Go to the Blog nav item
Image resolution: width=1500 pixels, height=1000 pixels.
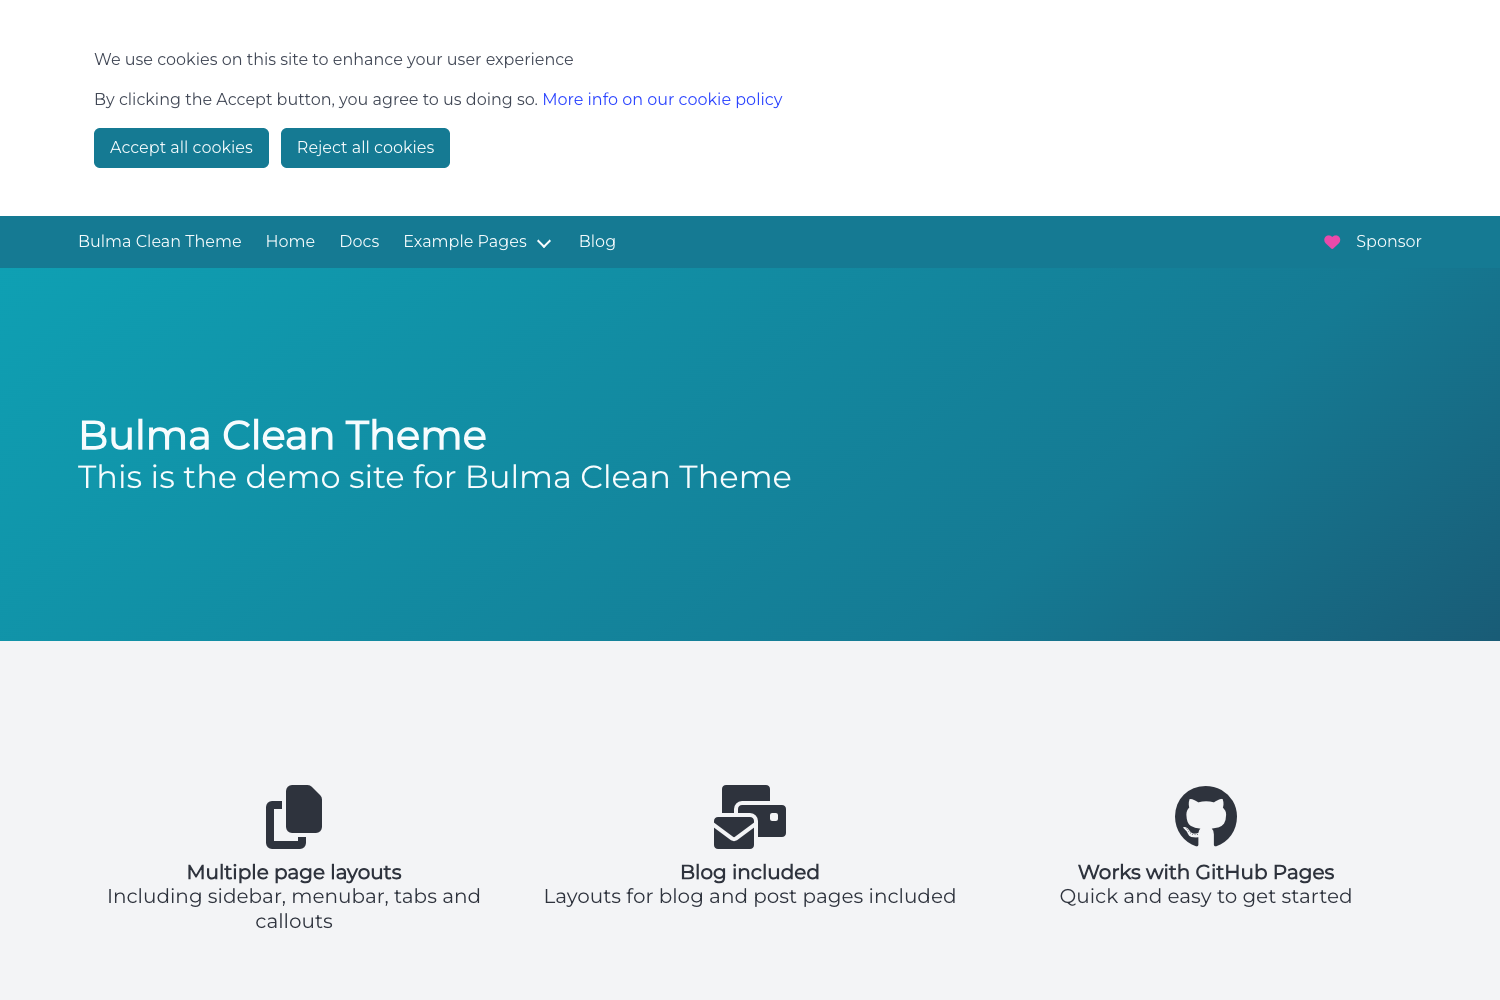(597, 242)
